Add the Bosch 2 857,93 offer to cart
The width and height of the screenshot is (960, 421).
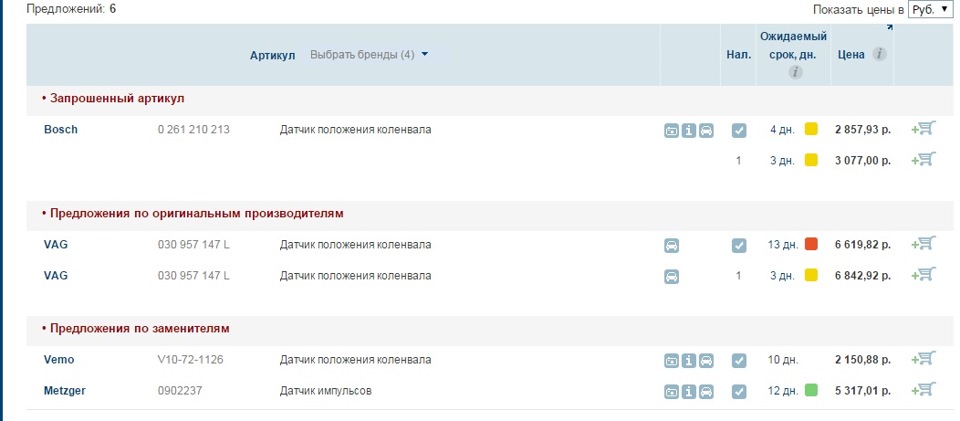point(924,129)
